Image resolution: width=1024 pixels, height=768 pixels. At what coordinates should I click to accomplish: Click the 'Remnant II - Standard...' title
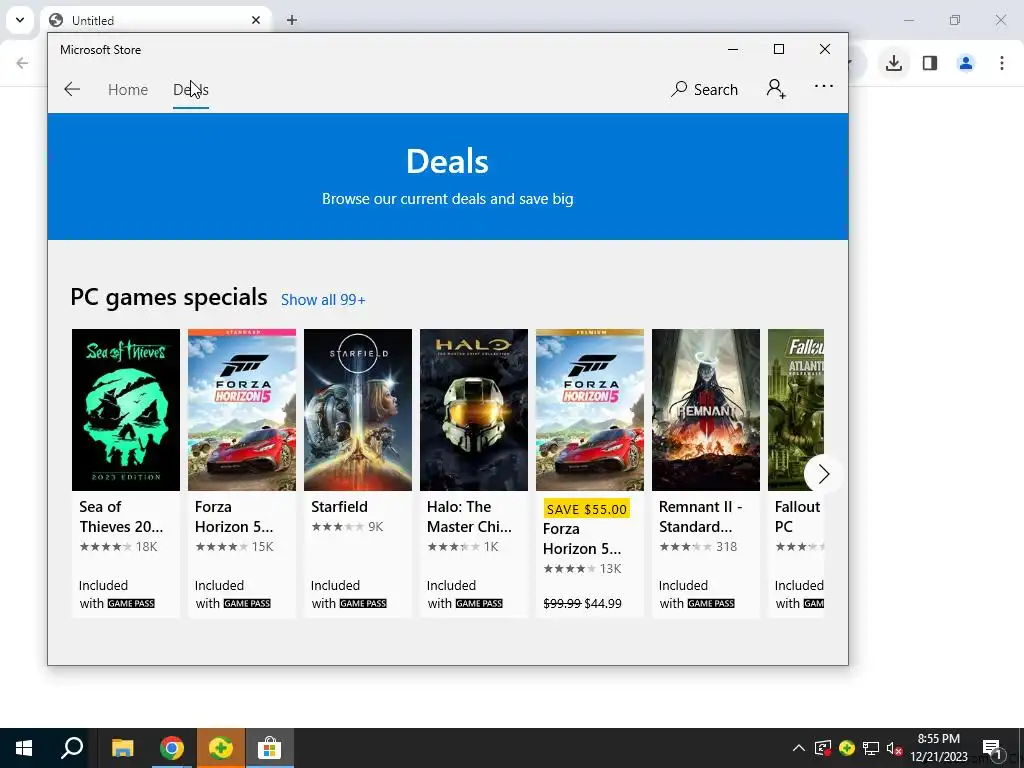coord(700,517)
